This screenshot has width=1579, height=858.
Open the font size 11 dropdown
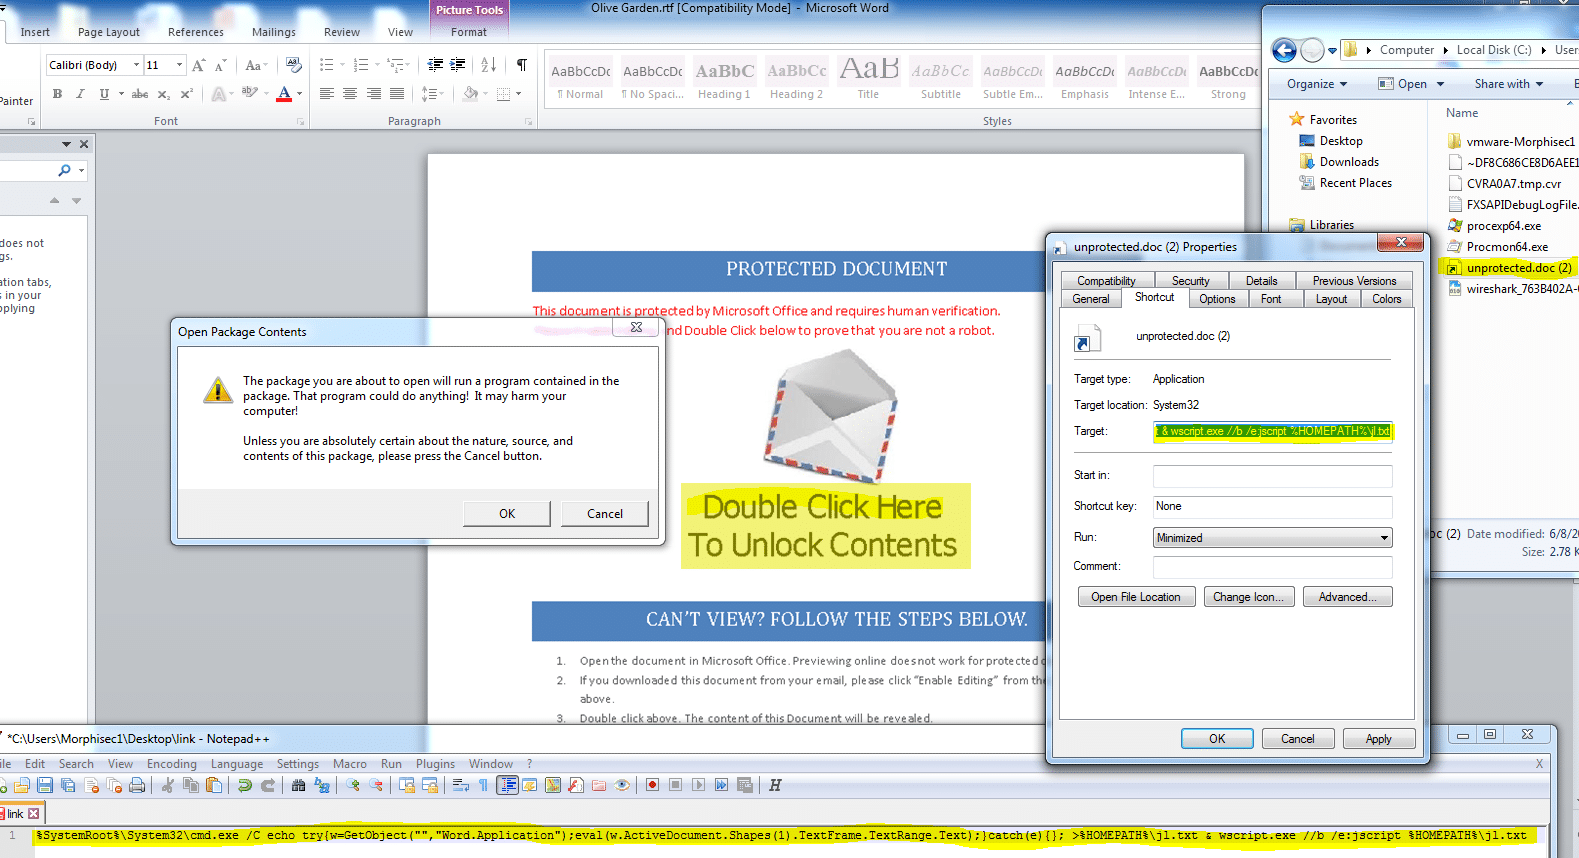(x=179, y=65)
